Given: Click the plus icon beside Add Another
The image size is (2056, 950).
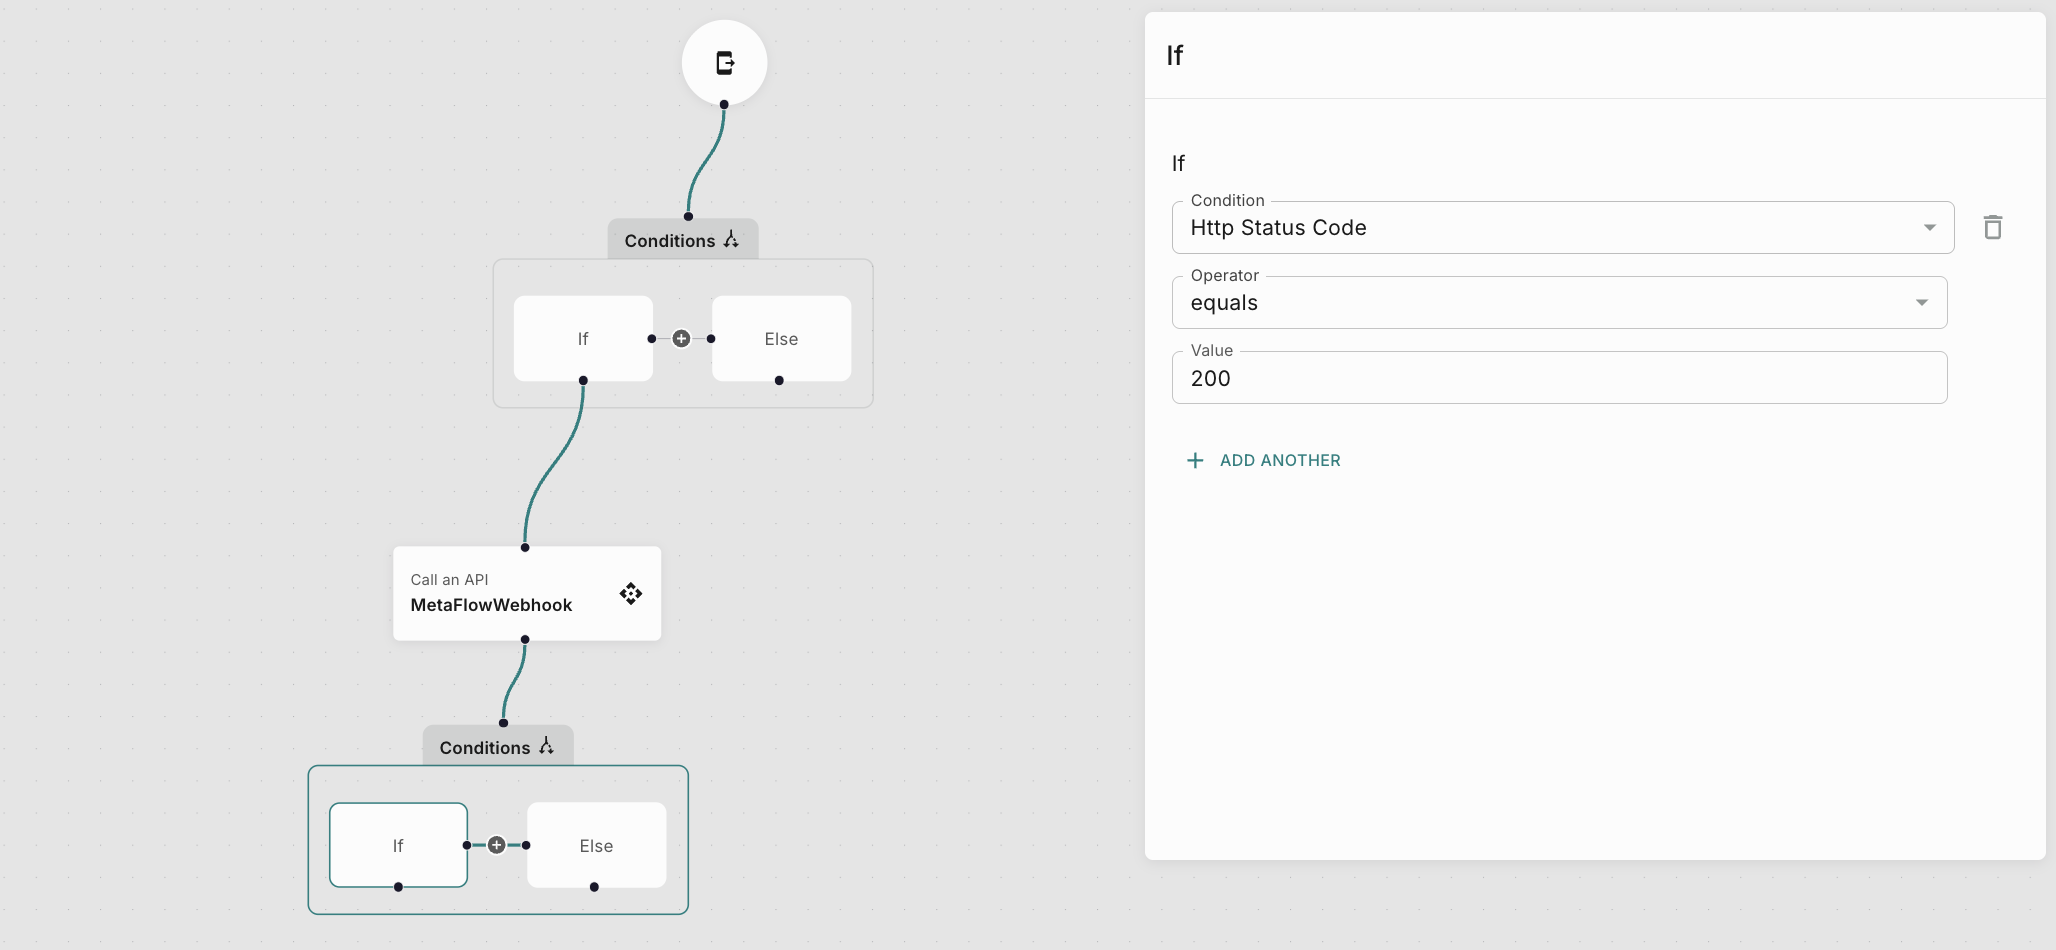Looking at the screenshot, I should pos(1194,461).
